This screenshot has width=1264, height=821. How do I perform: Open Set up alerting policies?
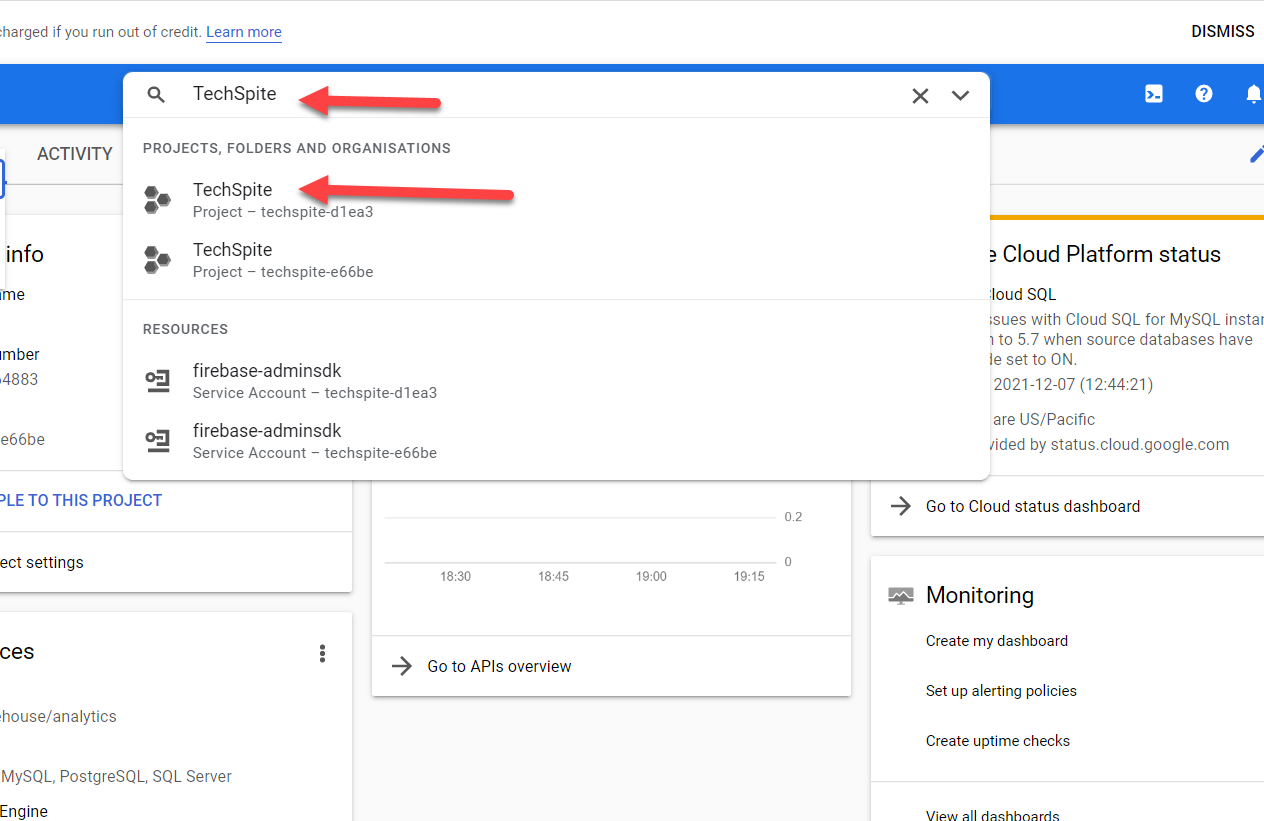(1001, 691)
